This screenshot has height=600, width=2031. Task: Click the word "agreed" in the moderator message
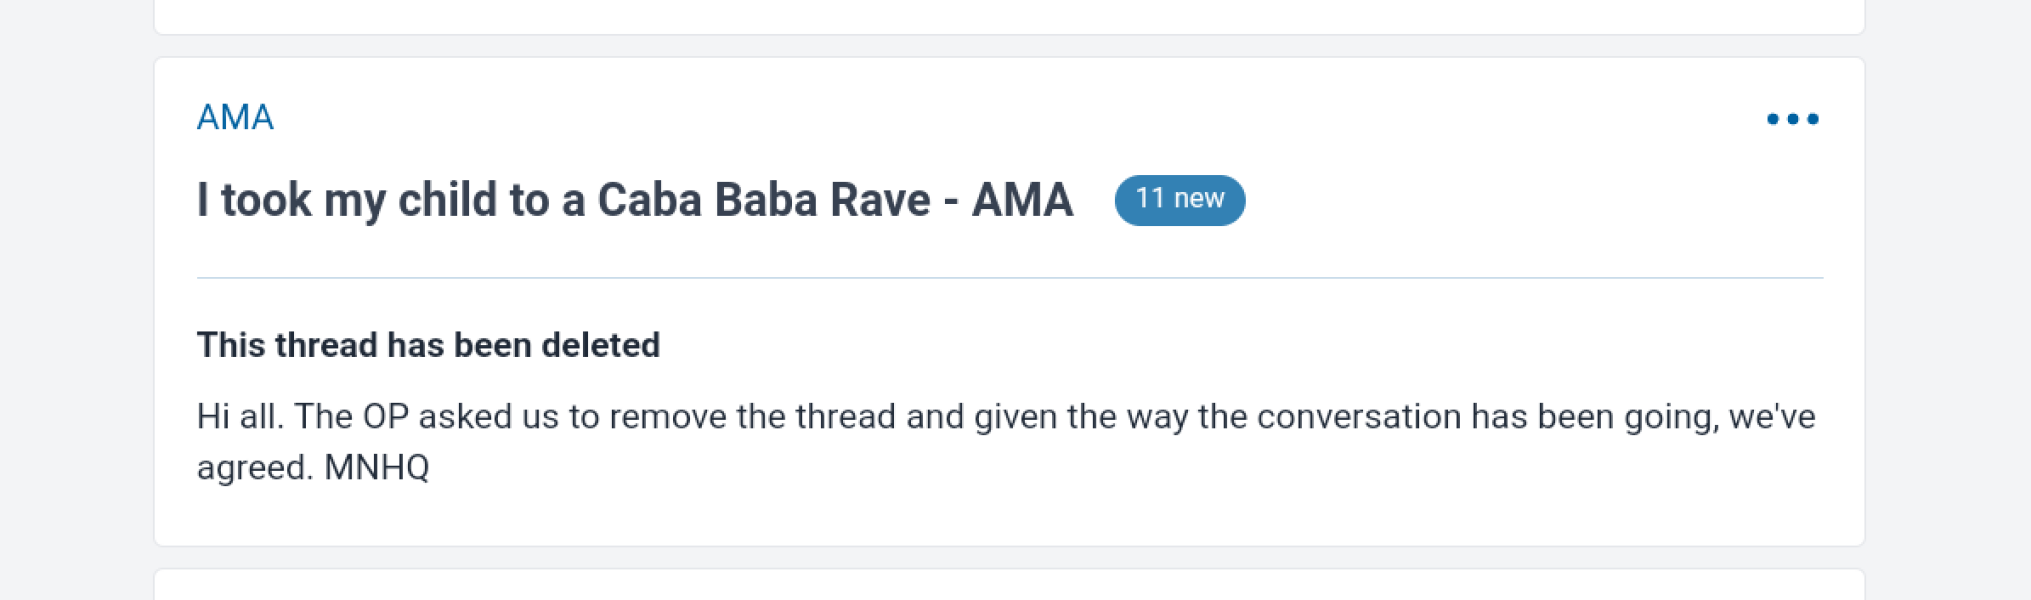[251, 468]
